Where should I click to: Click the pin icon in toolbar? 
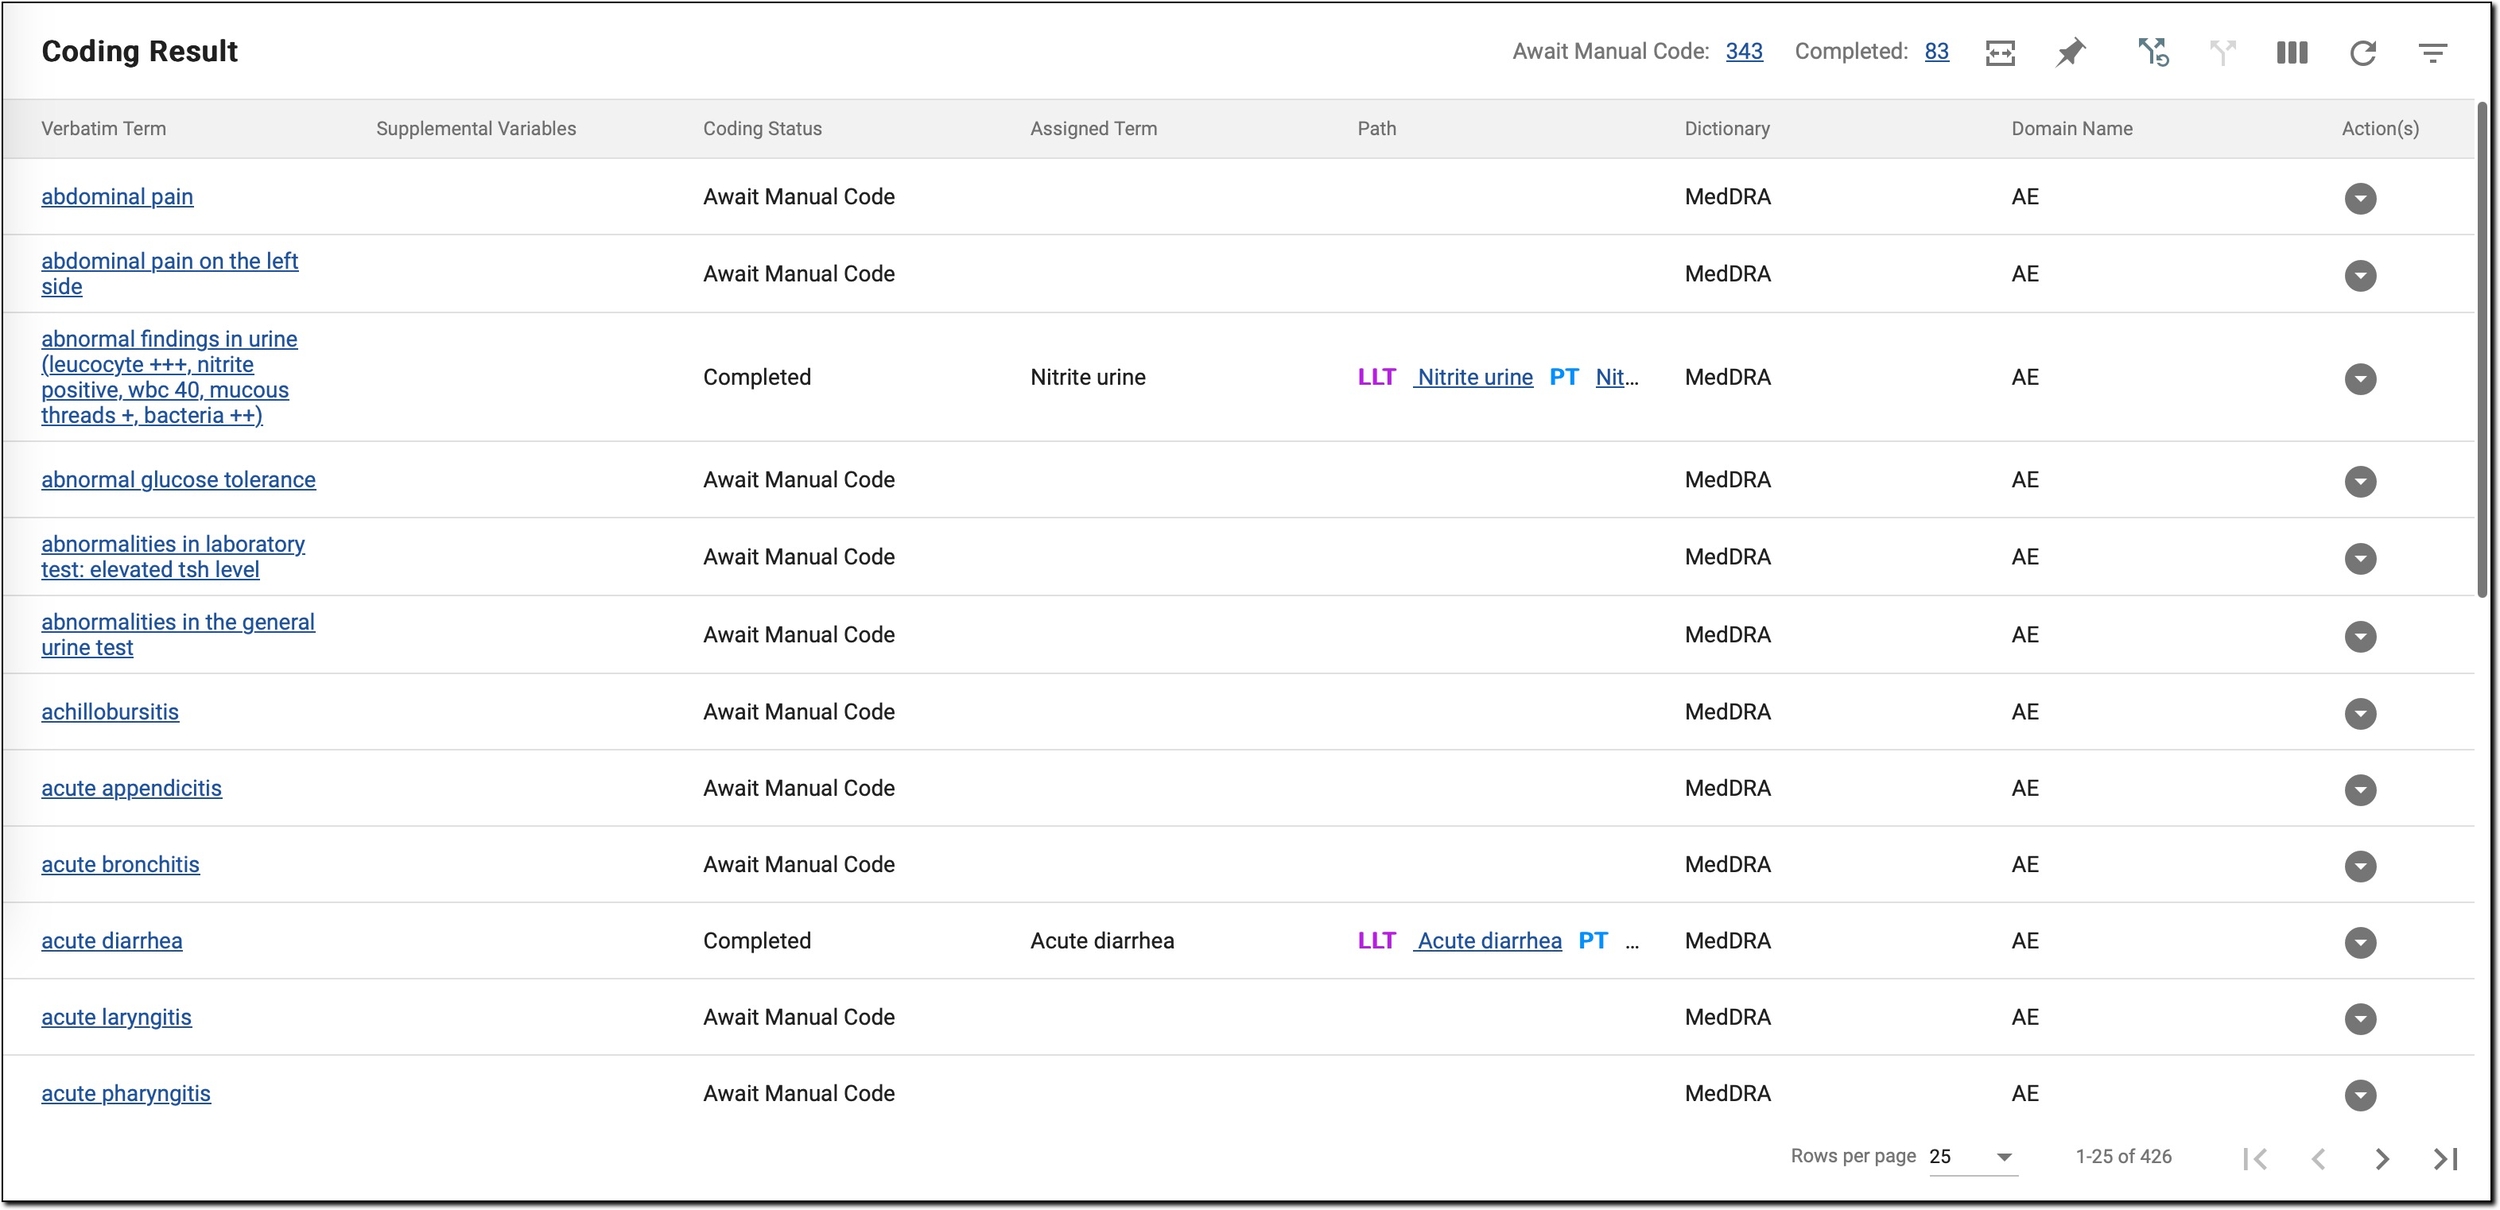[2070, 53]
